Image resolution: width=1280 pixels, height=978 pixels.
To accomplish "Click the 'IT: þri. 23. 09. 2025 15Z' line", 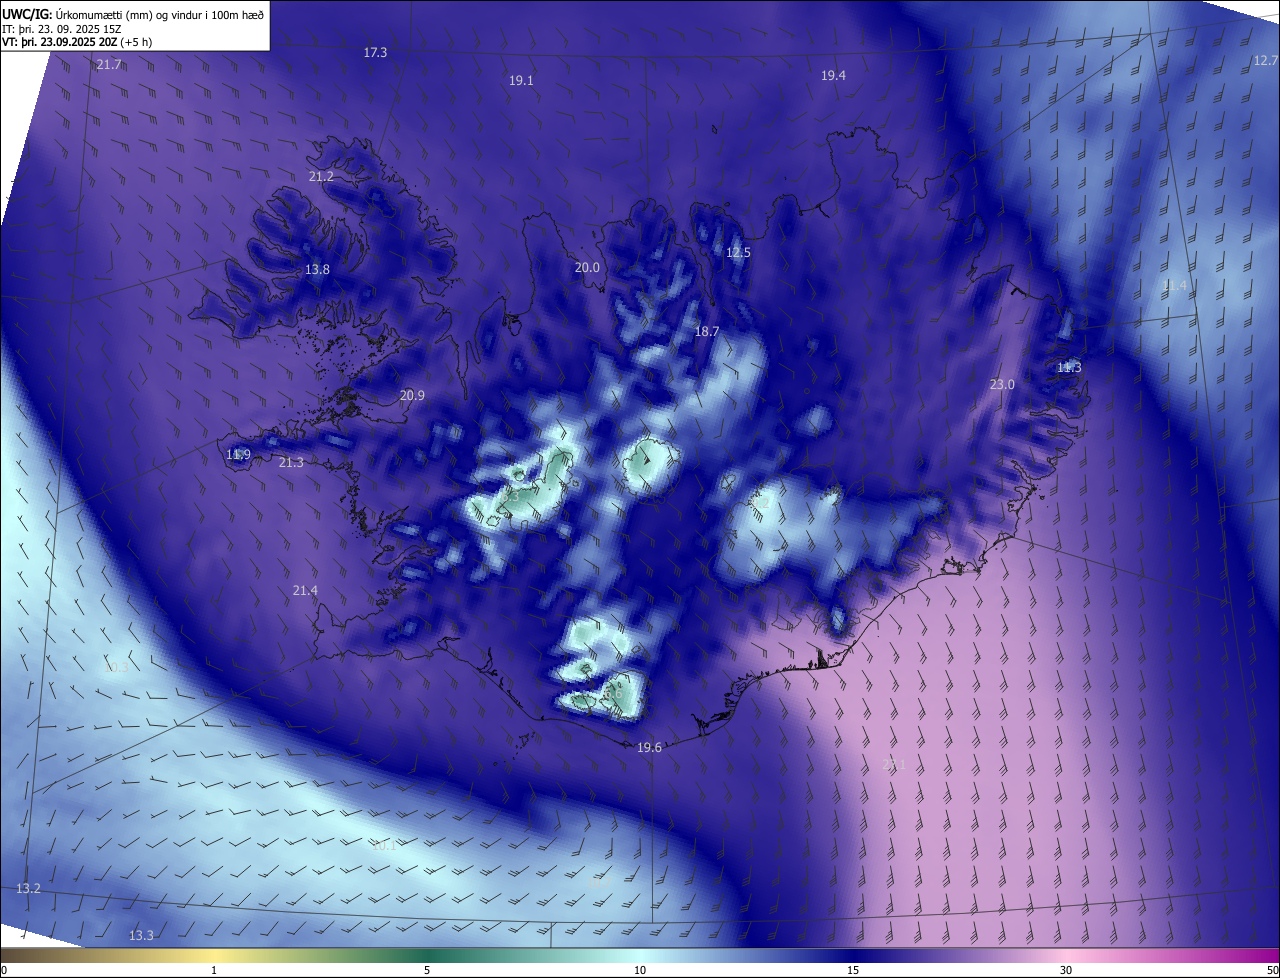I will pos(62,29).
